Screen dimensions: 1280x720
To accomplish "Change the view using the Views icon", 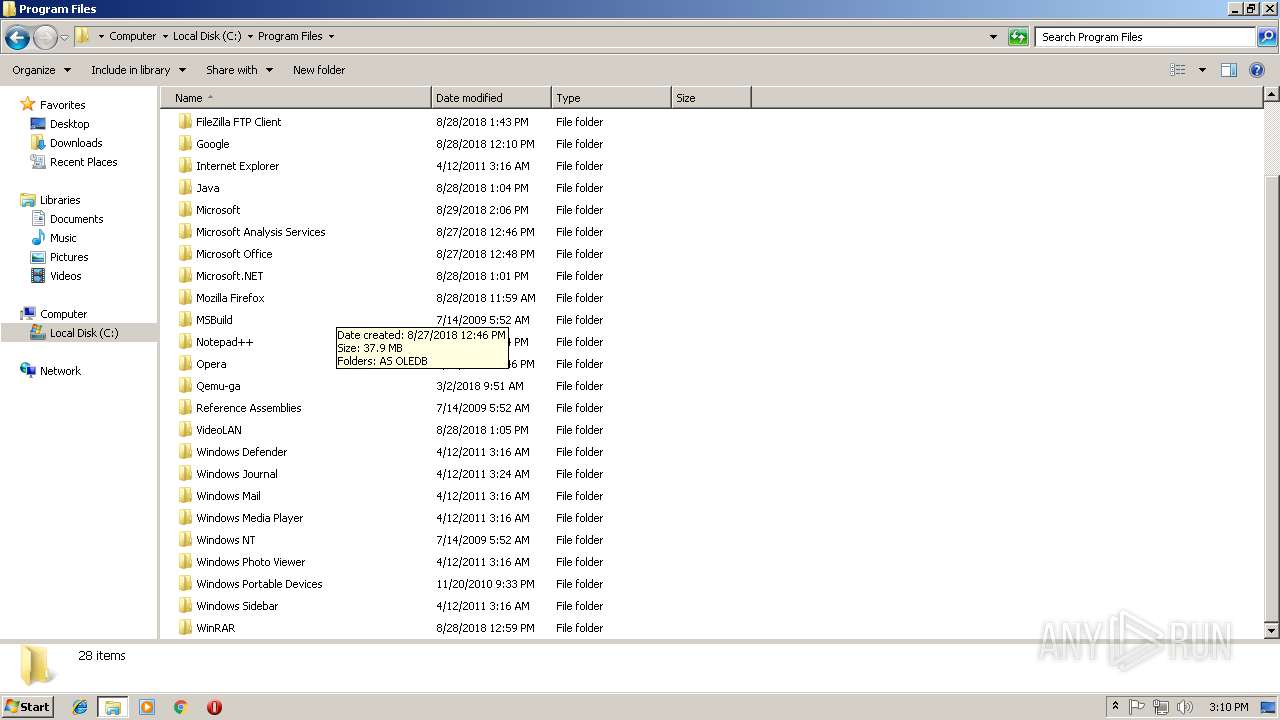I will click(1178, 70).
